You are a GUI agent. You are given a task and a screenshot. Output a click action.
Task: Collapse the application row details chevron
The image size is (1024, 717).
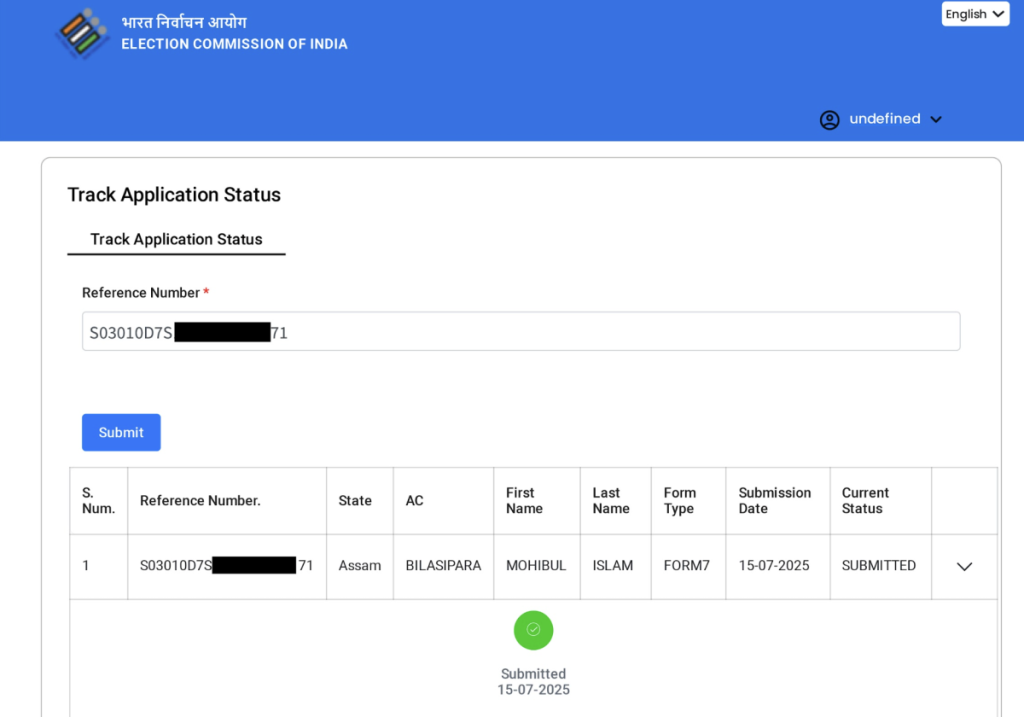tap(964, 566)
